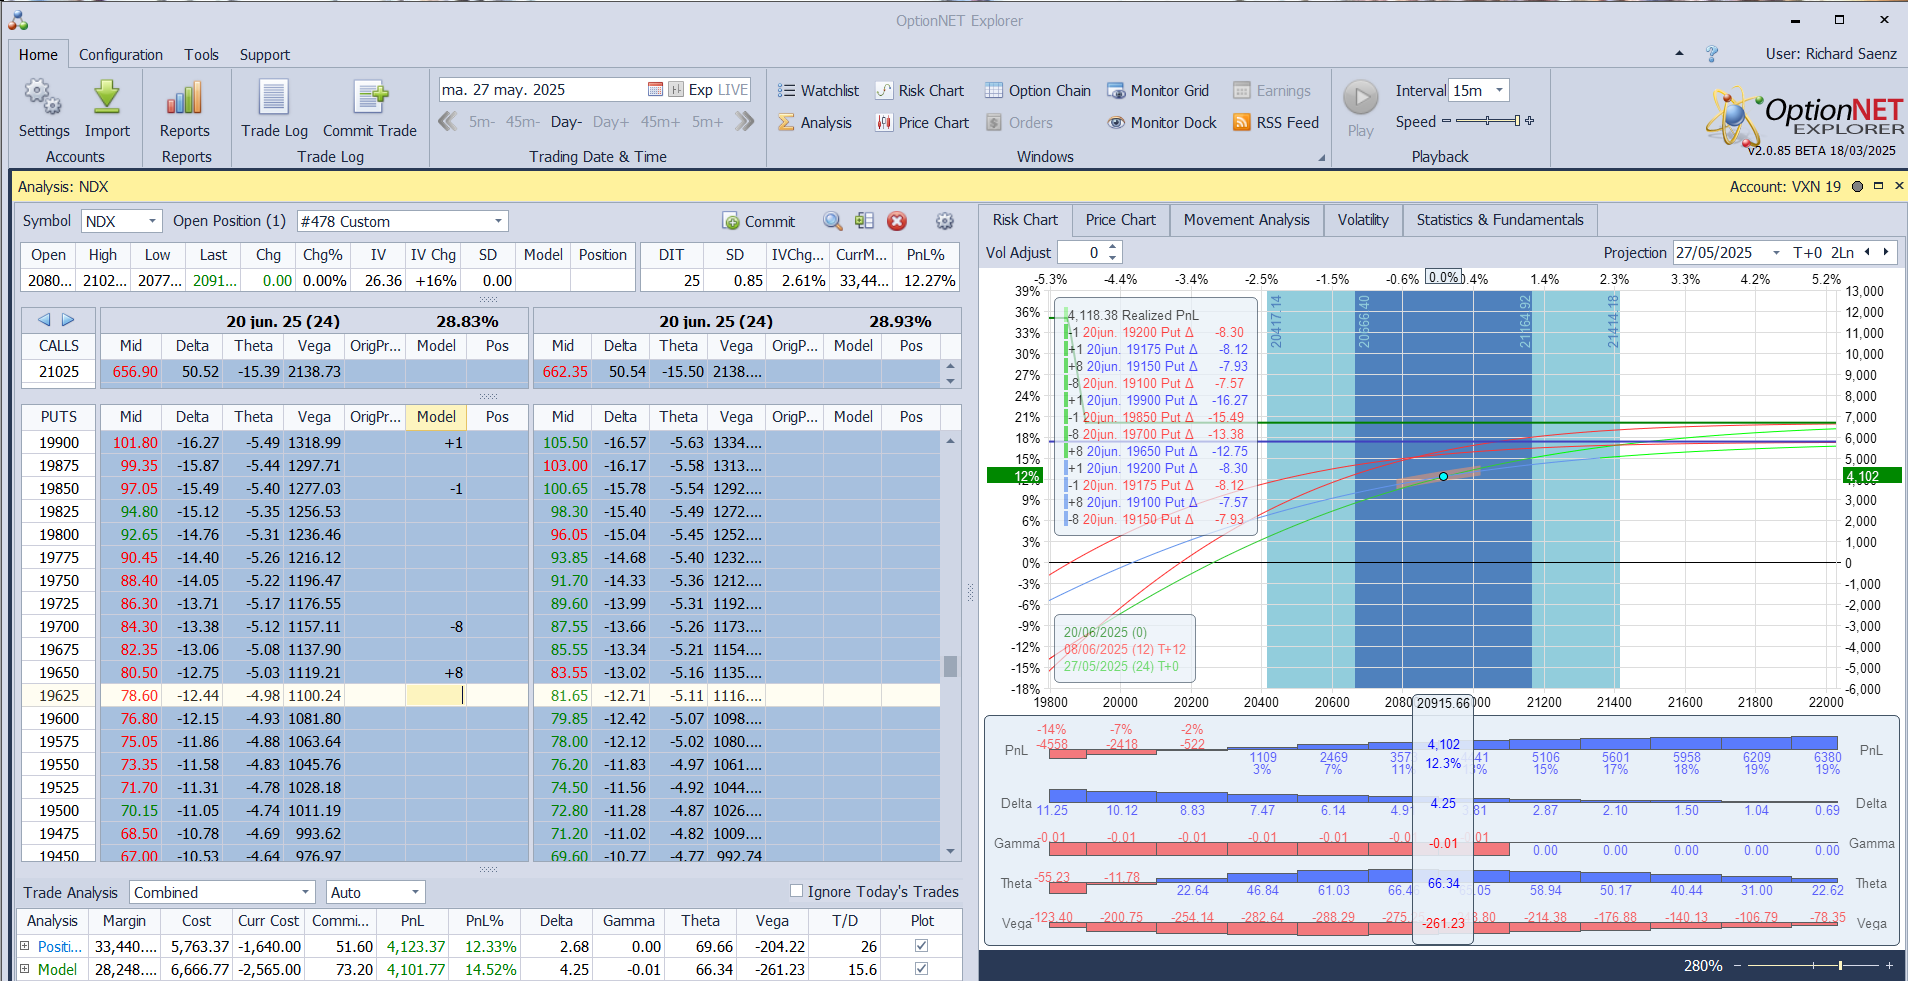Toggle LIVE mode in trading date bar
The width and height of the screenshot is (1908, 981).
732,89
